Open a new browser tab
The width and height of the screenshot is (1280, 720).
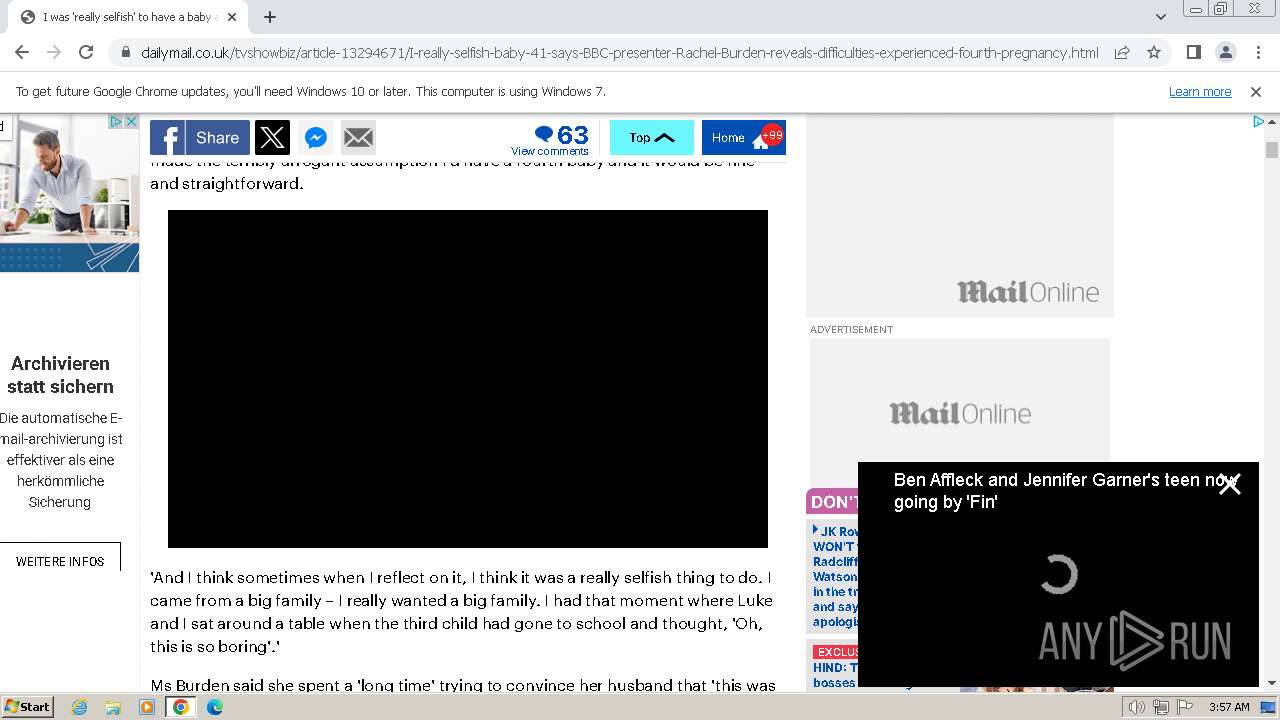tap(270, 17)
